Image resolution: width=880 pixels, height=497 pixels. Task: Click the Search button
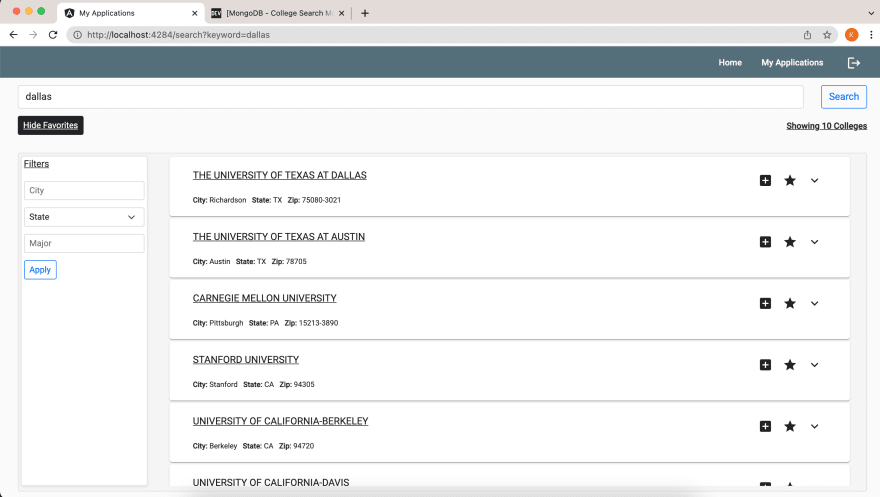coord(844,96)
